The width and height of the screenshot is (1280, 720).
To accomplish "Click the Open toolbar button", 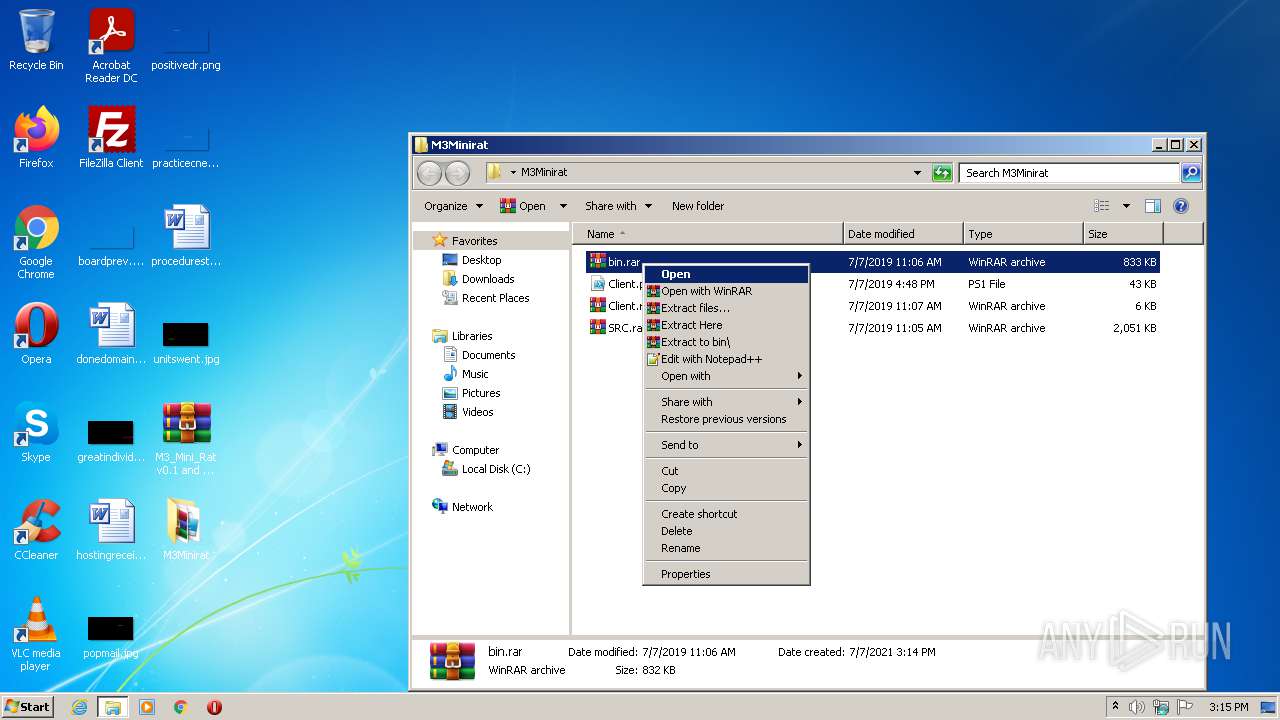I will click(x=524, y=206).
